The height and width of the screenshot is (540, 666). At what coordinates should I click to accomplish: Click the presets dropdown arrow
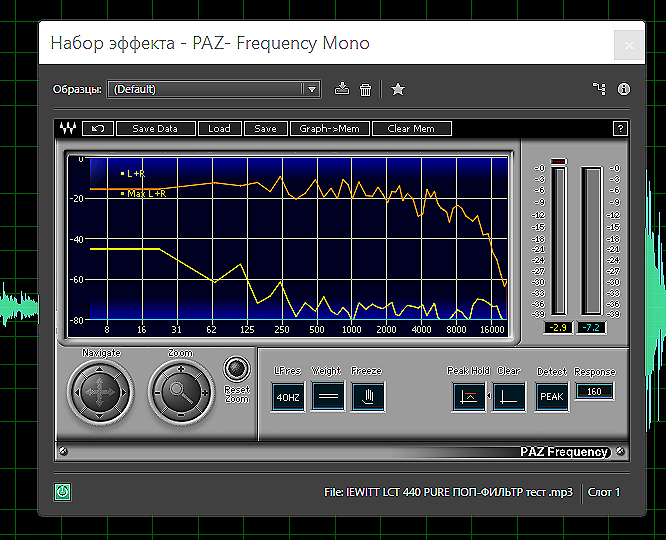tap(312, 89)
